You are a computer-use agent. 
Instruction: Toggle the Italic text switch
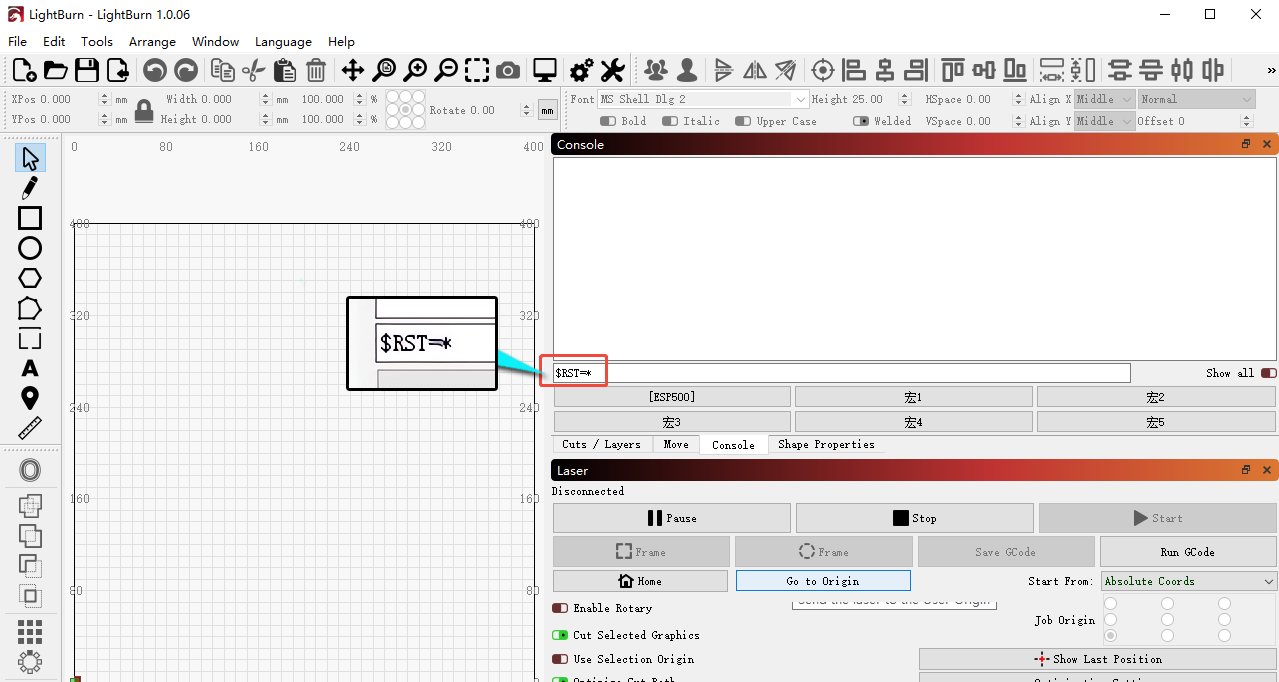669,121
